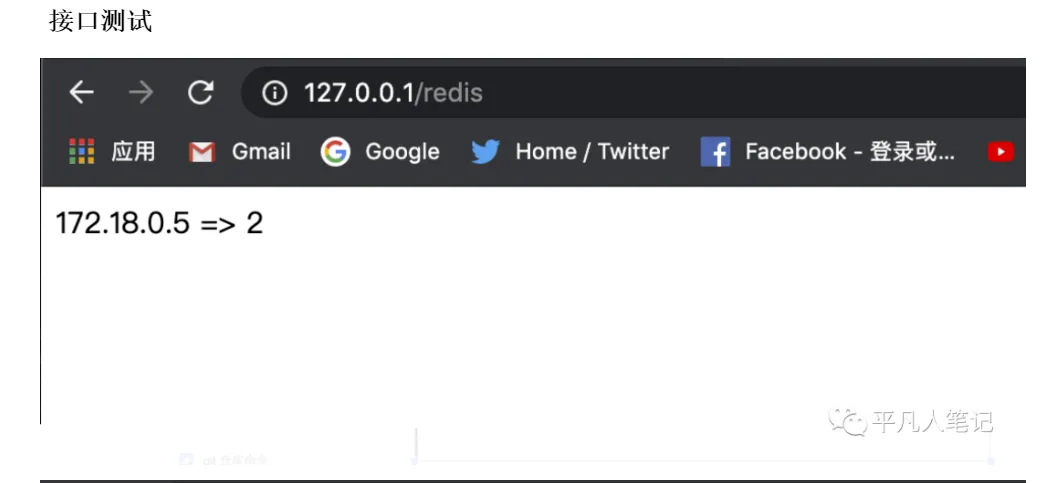Viewport: 1056px width, 483px height.
Task: Click the 接口测试 heading
Action: 100,22
